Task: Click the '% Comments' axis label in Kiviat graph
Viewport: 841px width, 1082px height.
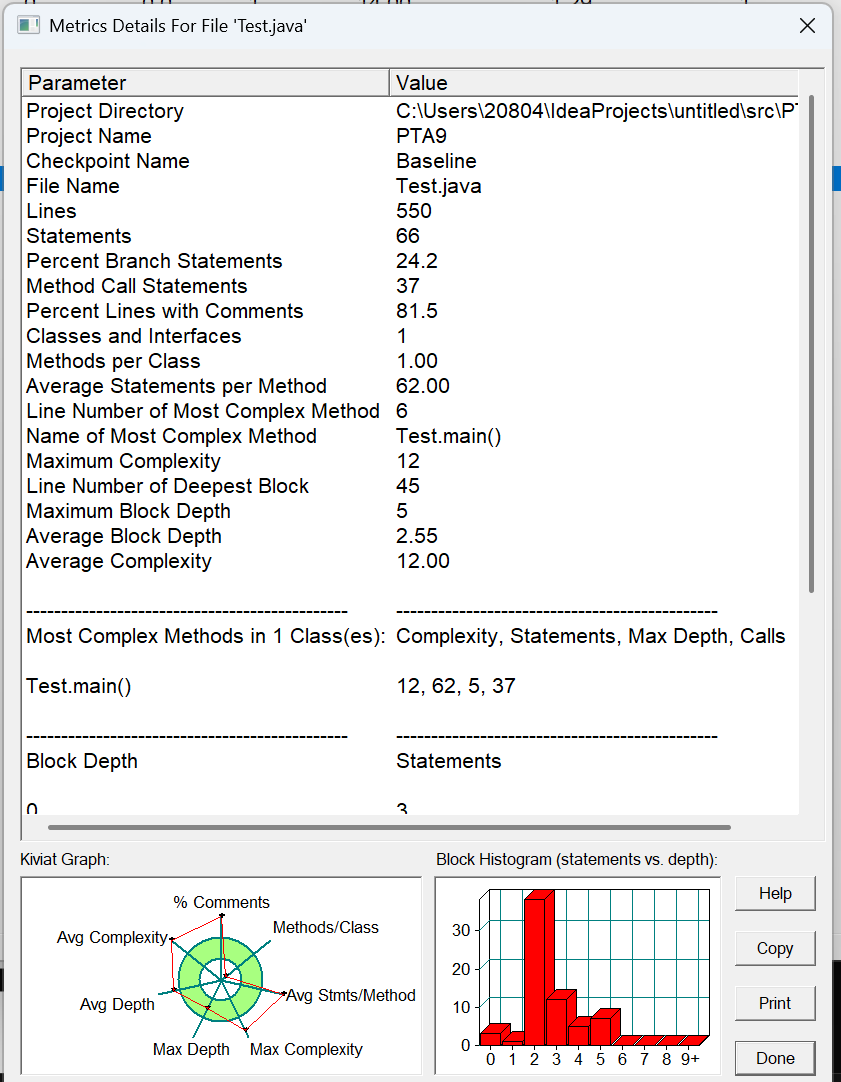Action: pyautogui.click(x=221, y=903)
